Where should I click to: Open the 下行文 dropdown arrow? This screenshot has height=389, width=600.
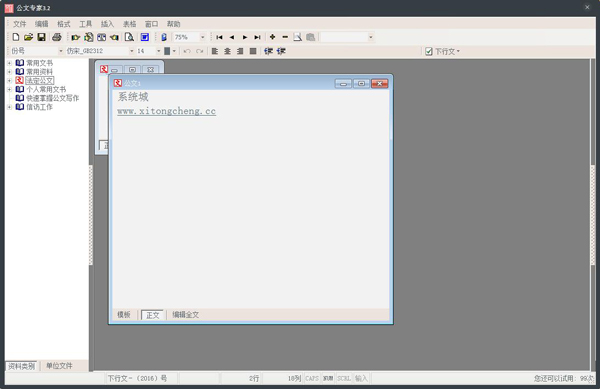coord(458,51)
